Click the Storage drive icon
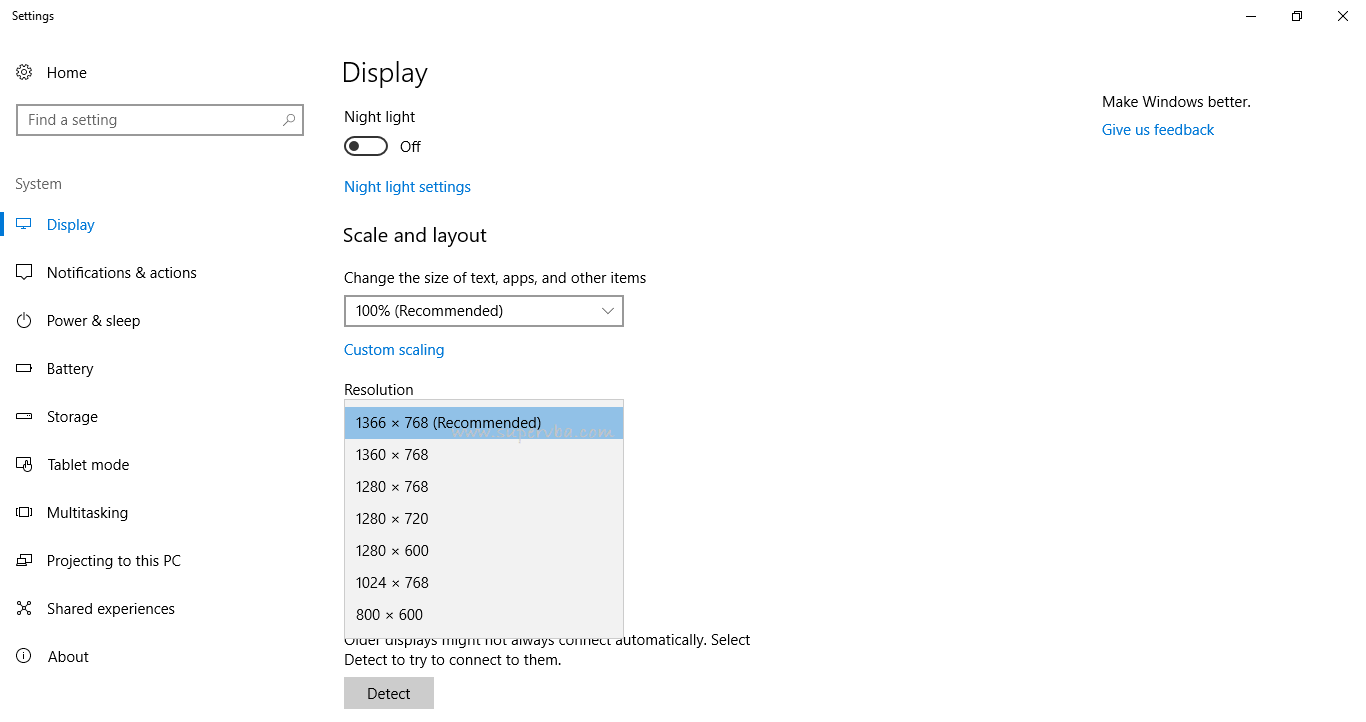The image size is (1366, 722). 24,417
